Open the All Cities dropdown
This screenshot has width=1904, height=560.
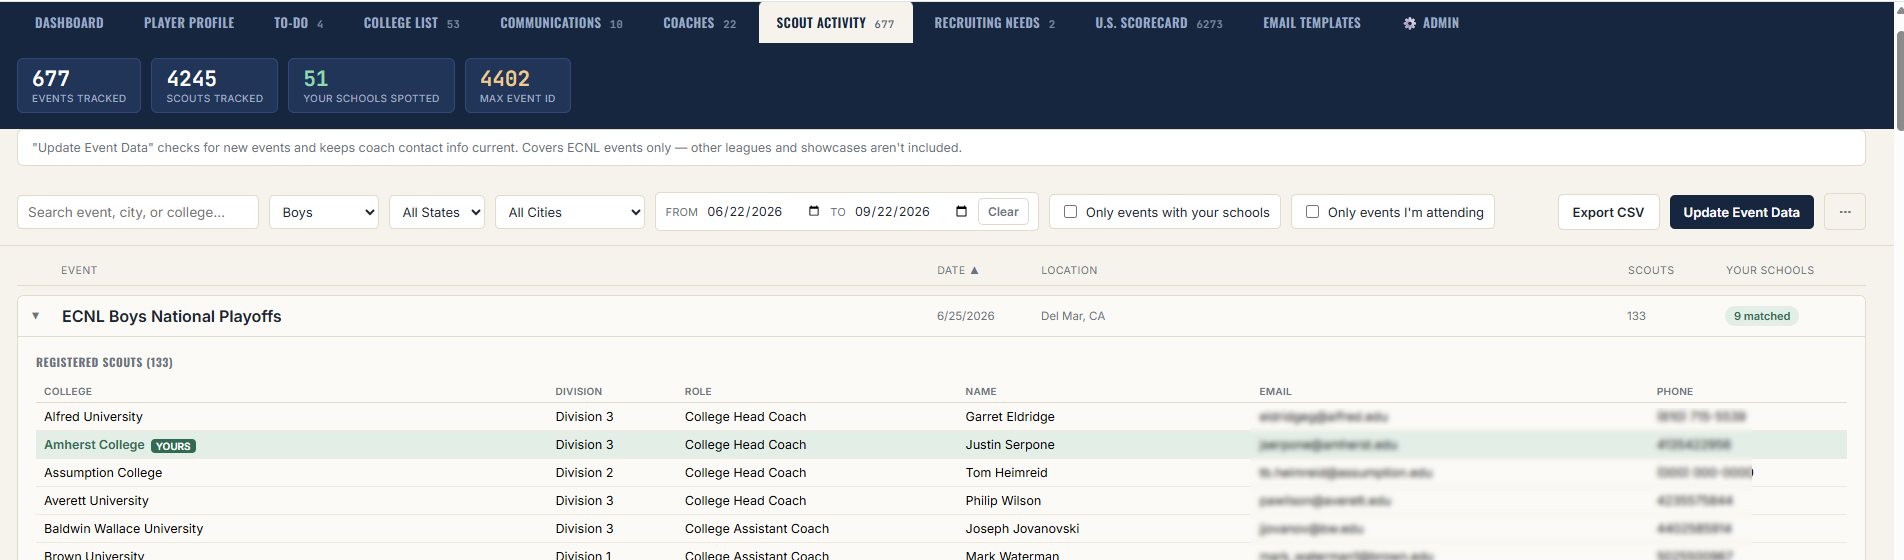570,212
